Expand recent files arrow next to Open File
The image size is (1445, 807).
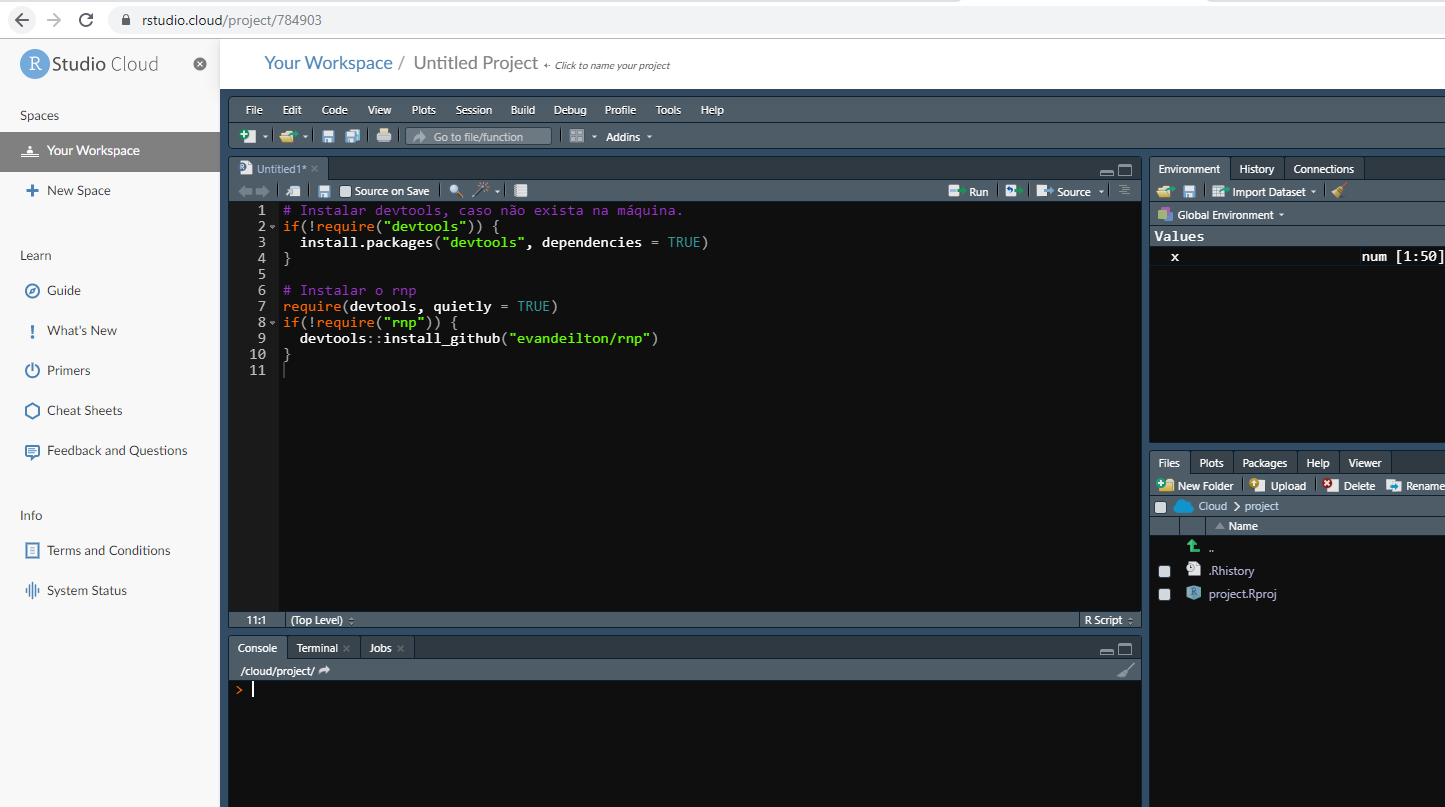[306, 137]
